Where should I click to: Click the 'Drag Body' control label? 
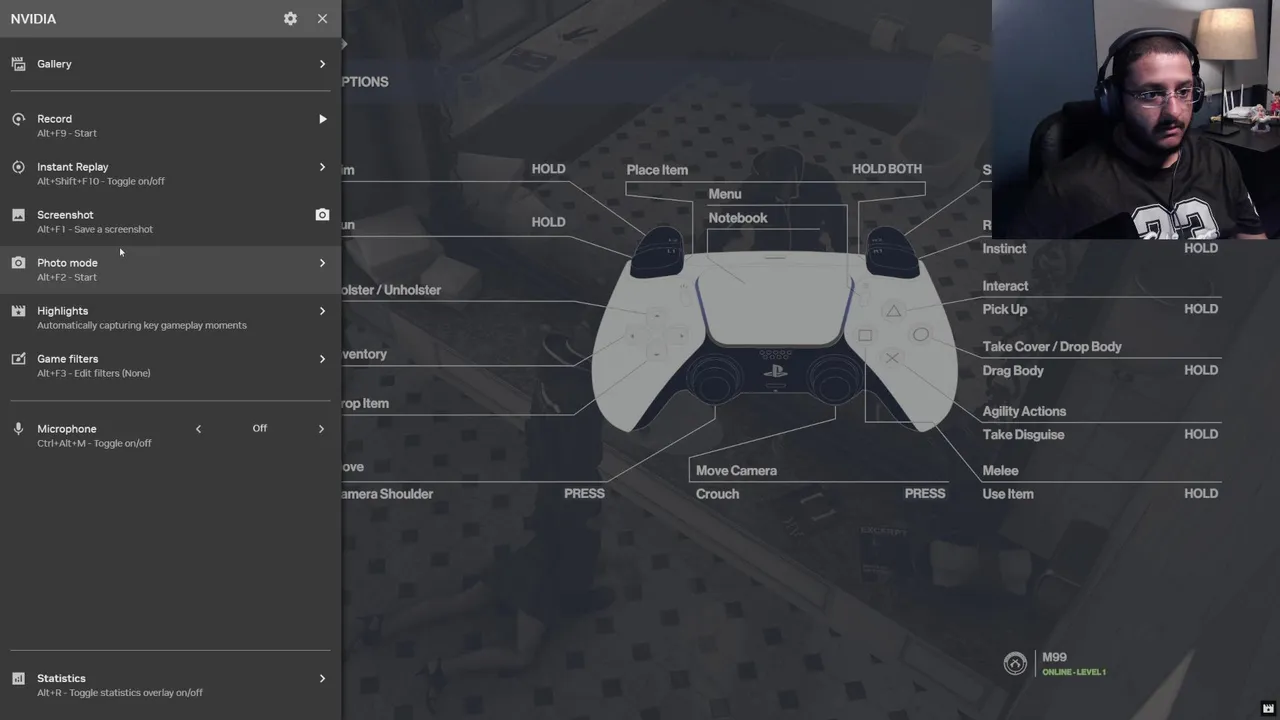[1013, 371]
